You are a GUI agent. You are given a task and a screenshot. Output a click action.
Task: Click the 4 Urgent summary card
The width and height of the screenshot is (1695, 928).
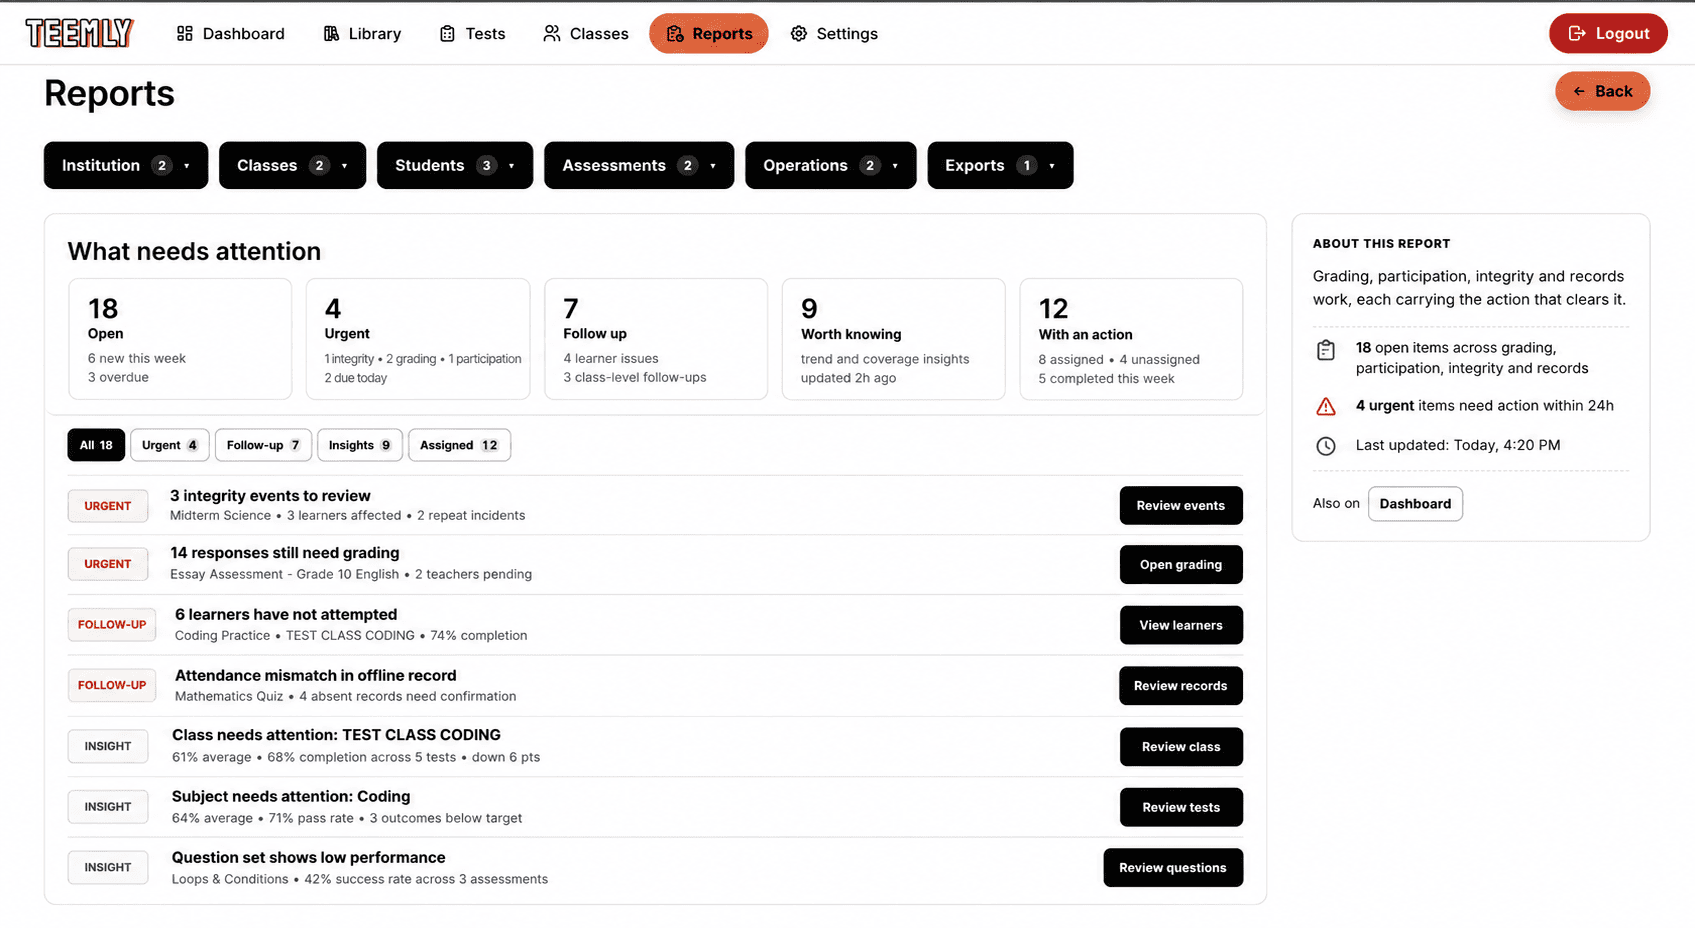pos(418,339)
